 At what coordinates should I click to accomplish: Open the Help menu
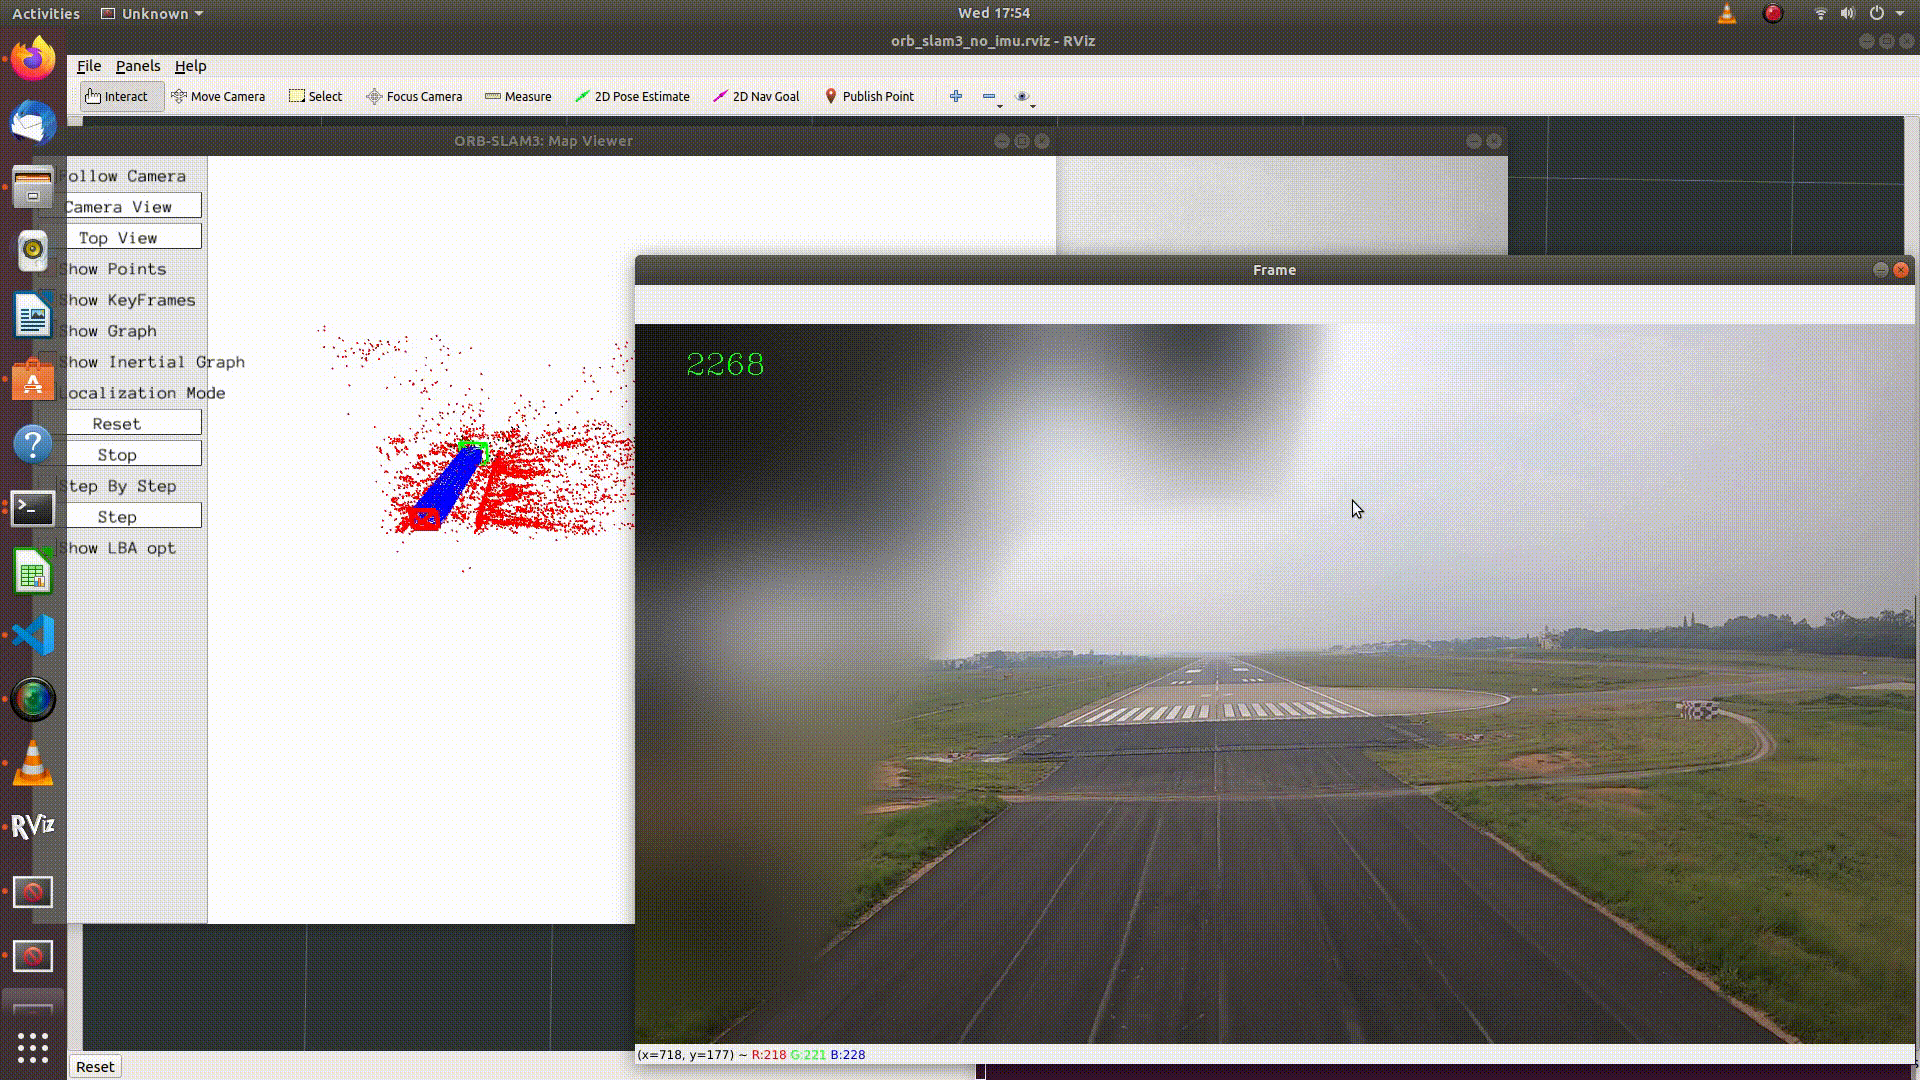pos(190,66)
